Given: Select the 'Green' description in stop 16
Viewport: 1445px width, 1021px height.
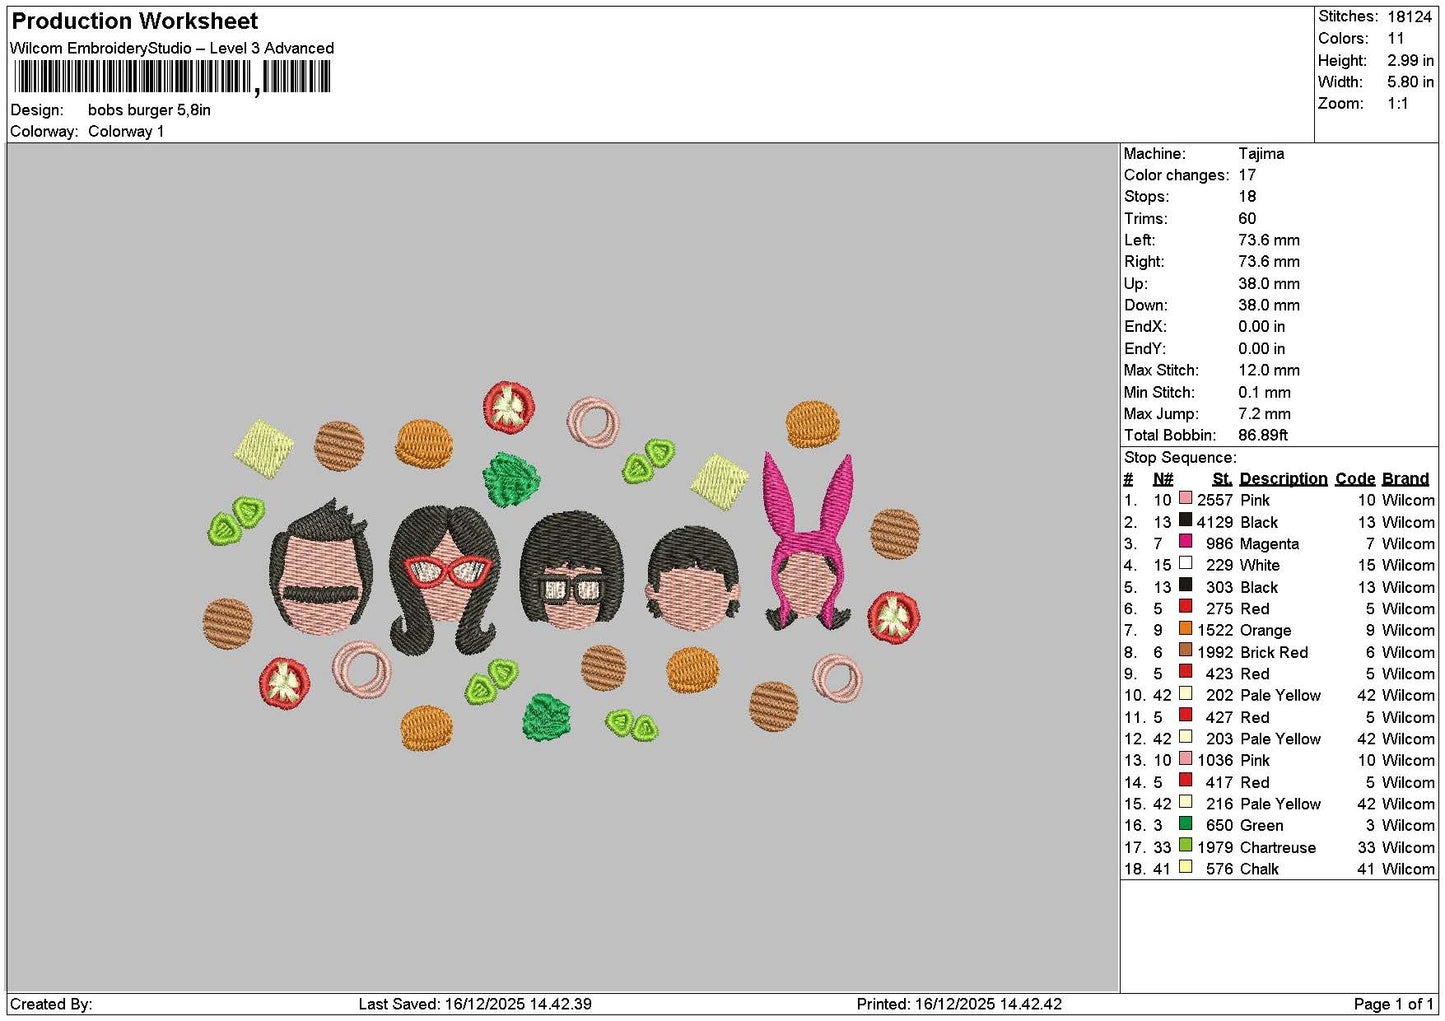Looking at the screenshot, I should click(x=1262, y=825).
